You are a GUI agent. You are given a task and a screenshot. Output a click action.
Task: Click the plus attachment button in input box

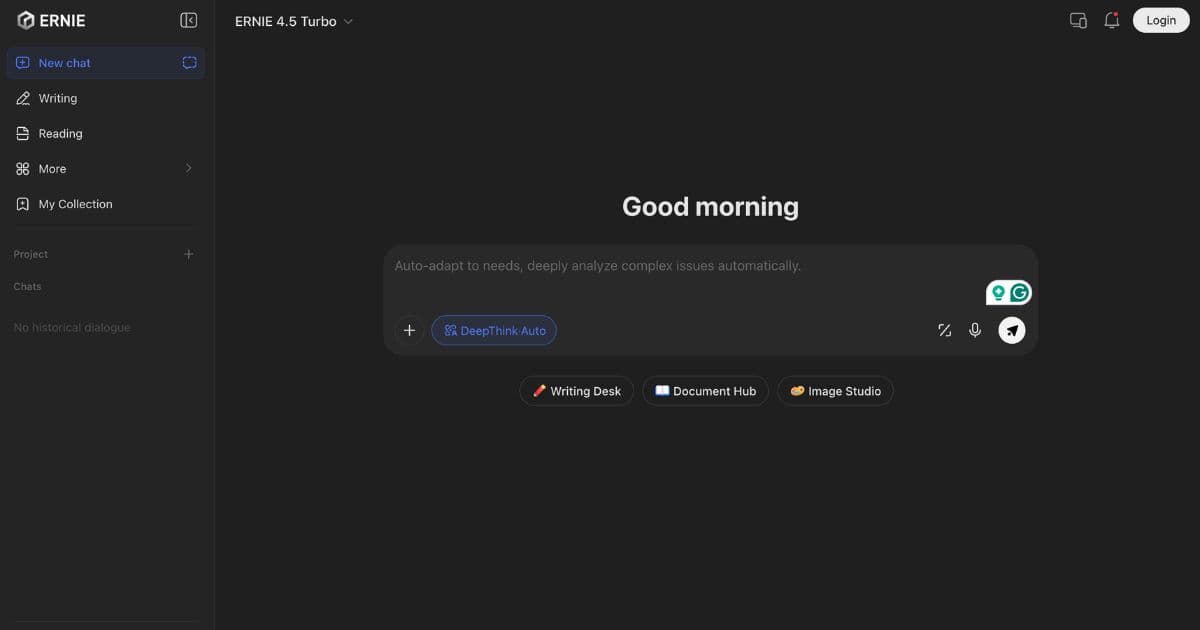click(x=409, y=330)
